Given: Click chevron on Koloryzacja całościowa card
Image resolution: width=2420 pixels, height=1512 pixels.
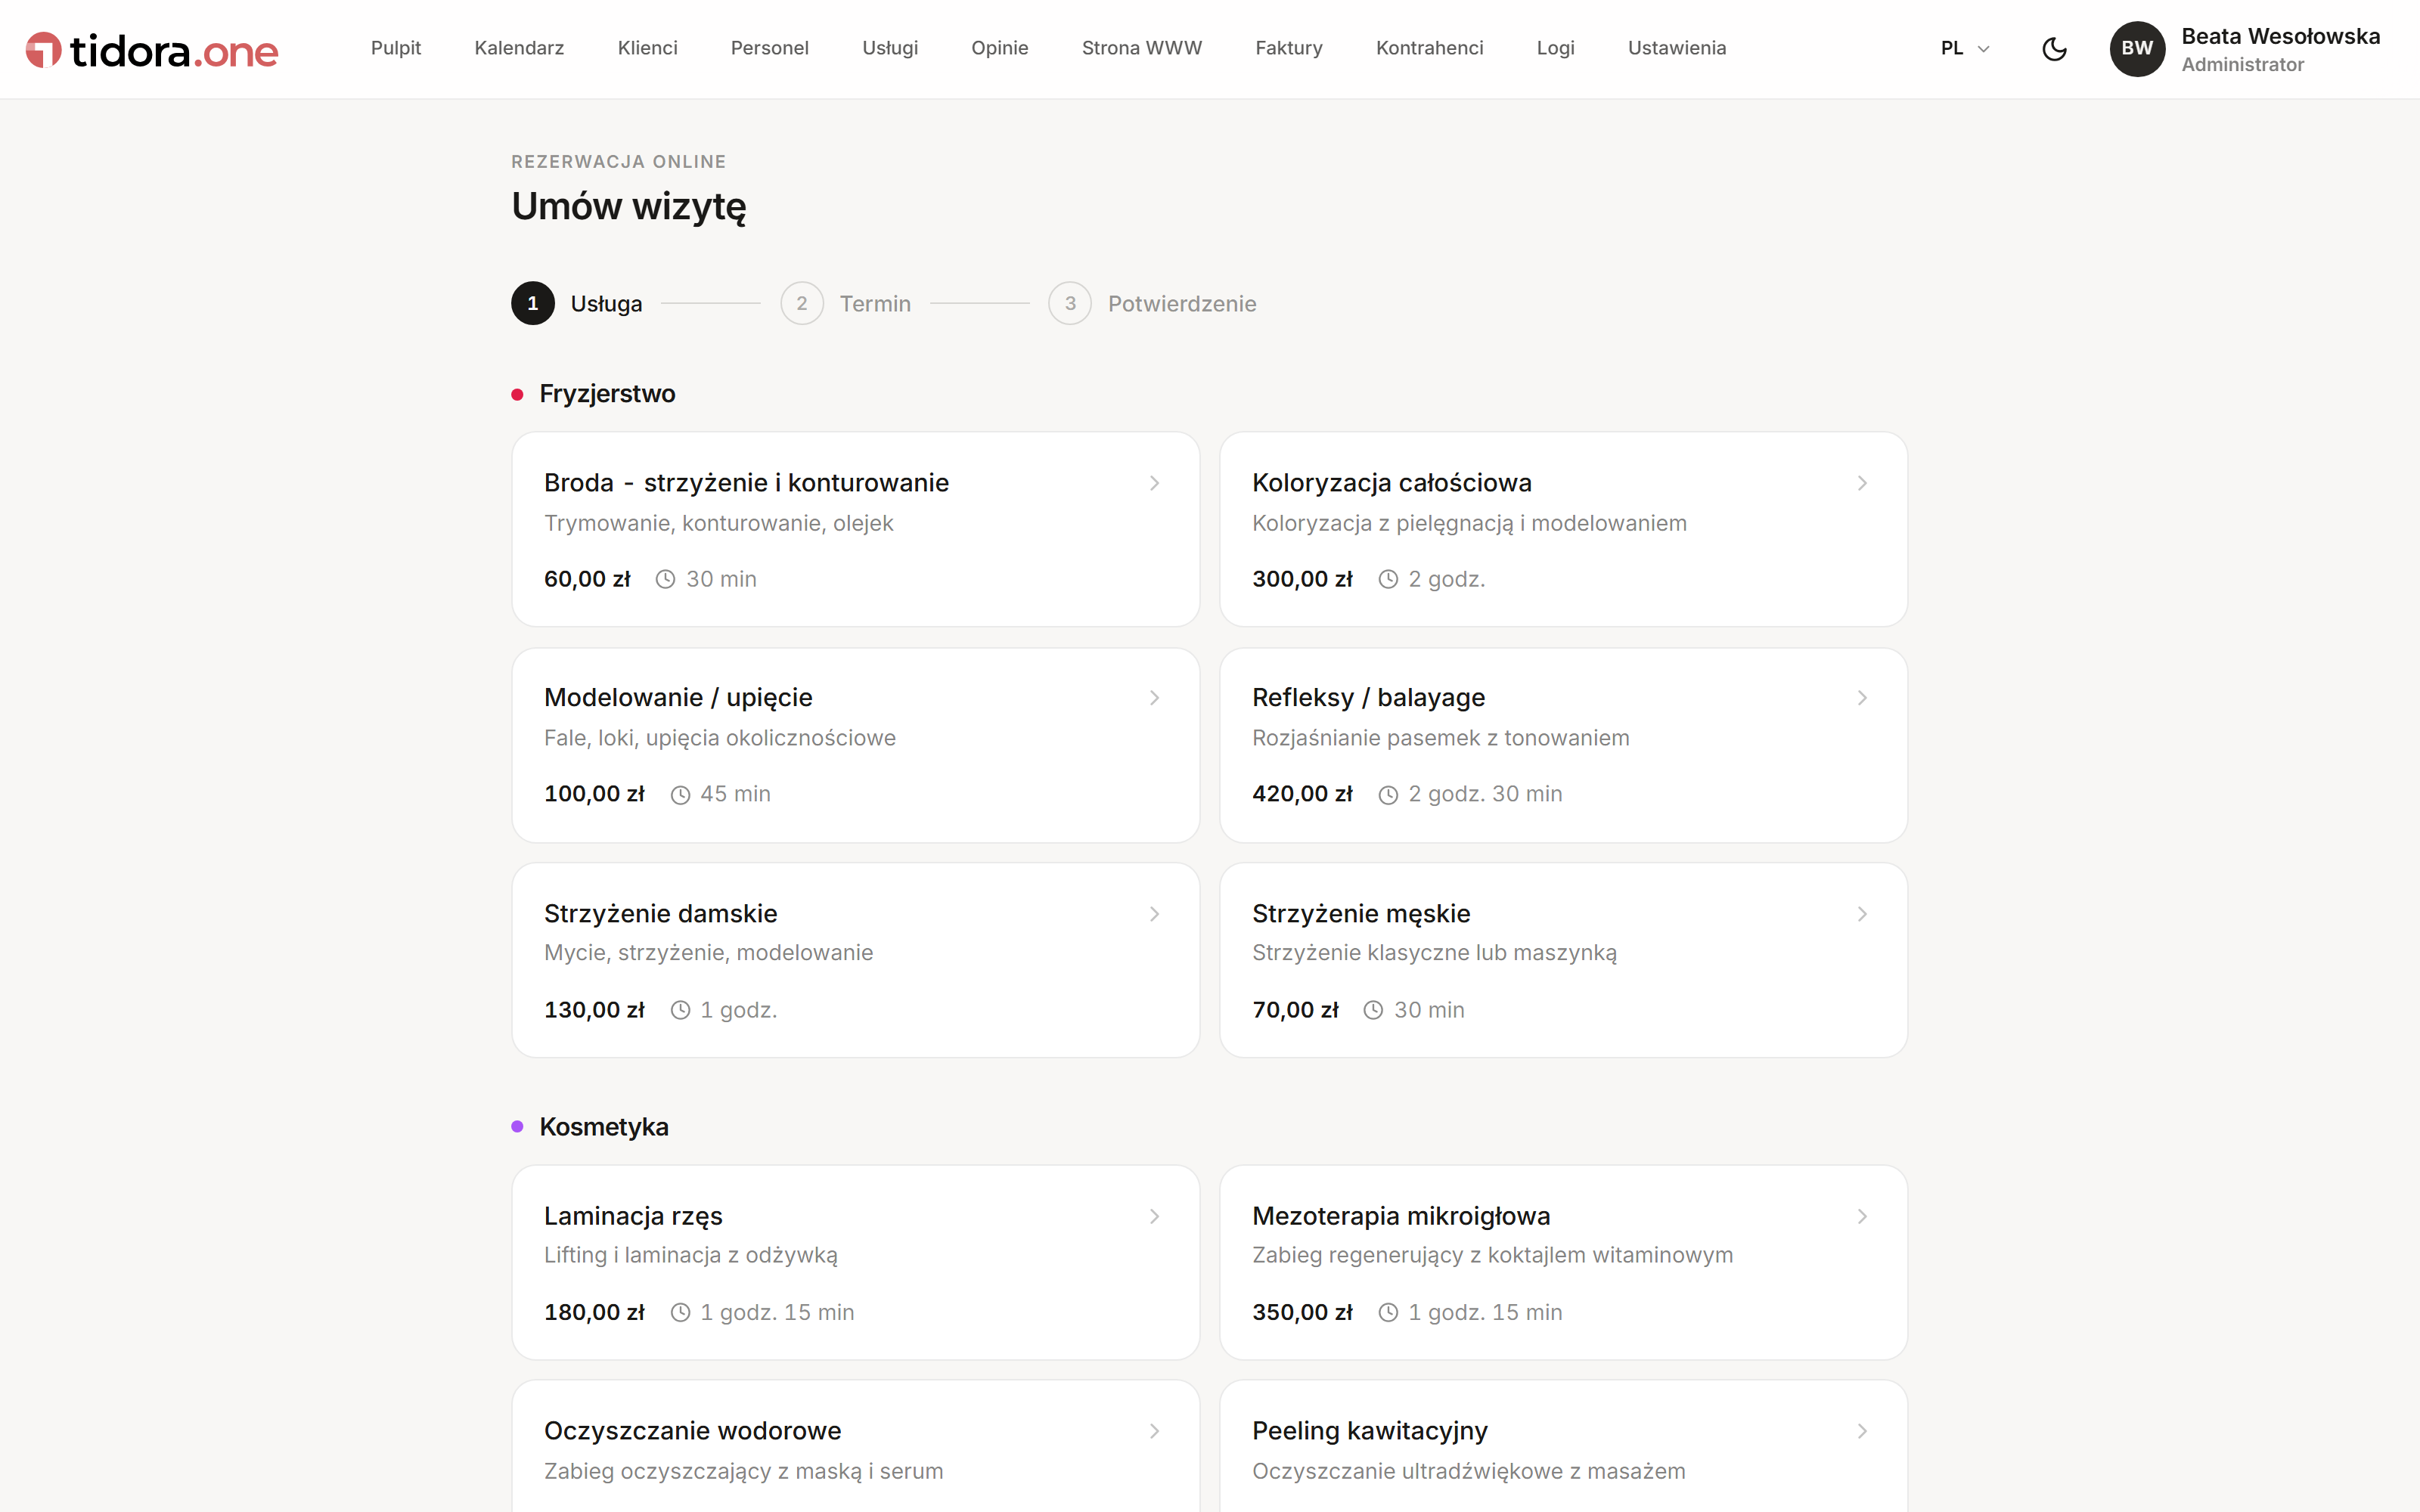Looking at the screenshot, I should (x=1863, y=483).
